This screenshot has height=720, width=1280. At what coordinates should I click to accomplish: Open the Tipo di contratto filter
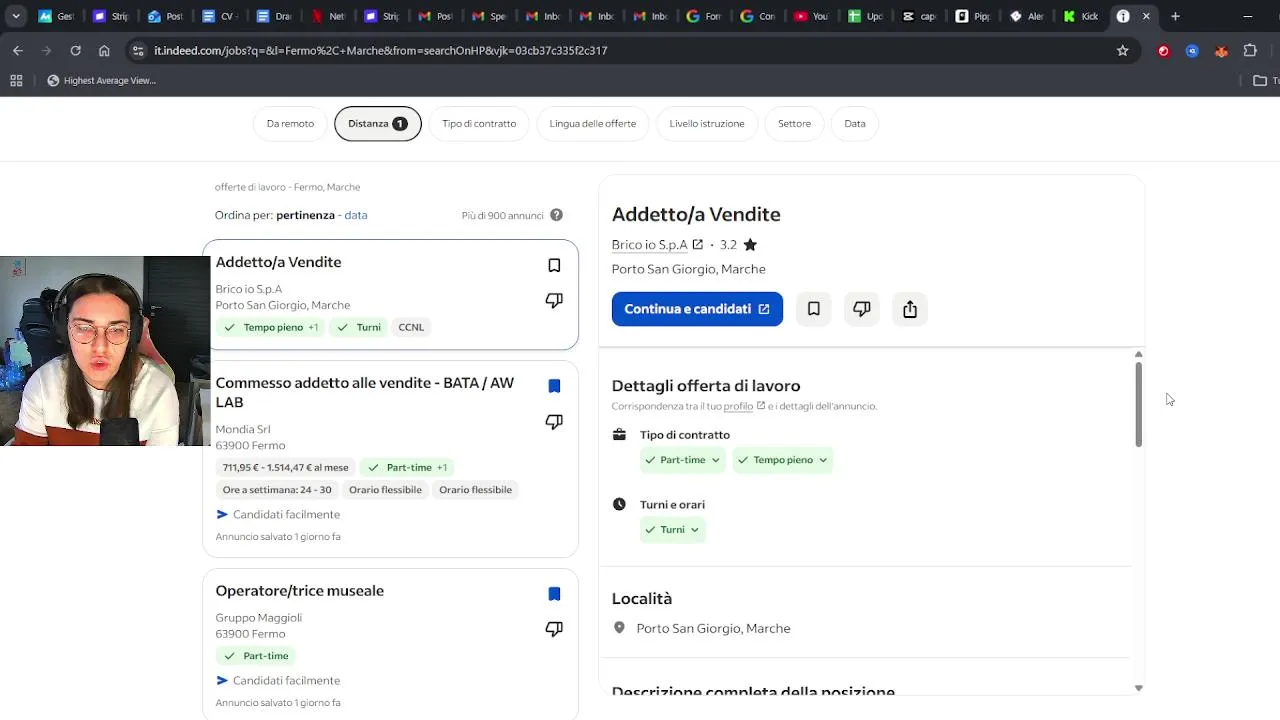(479, 124)
